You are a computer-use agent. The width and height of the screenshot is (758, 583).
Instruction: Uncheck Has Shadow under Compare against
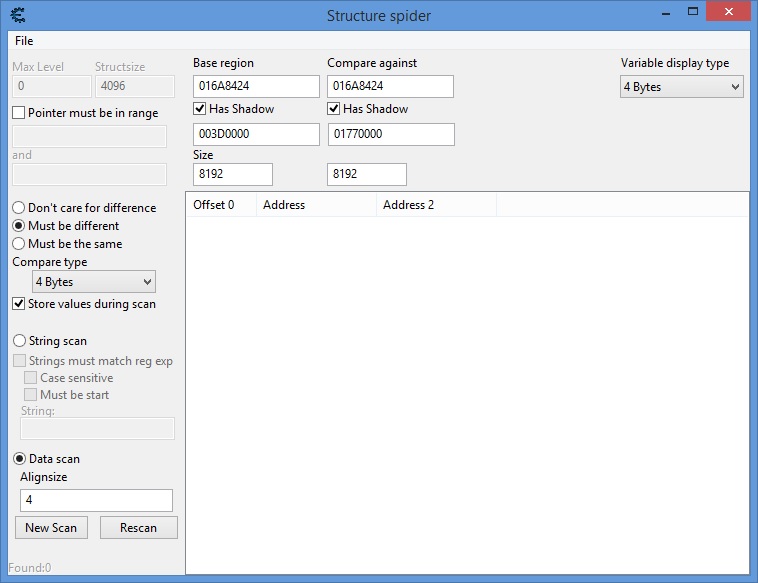coord(335,109)
